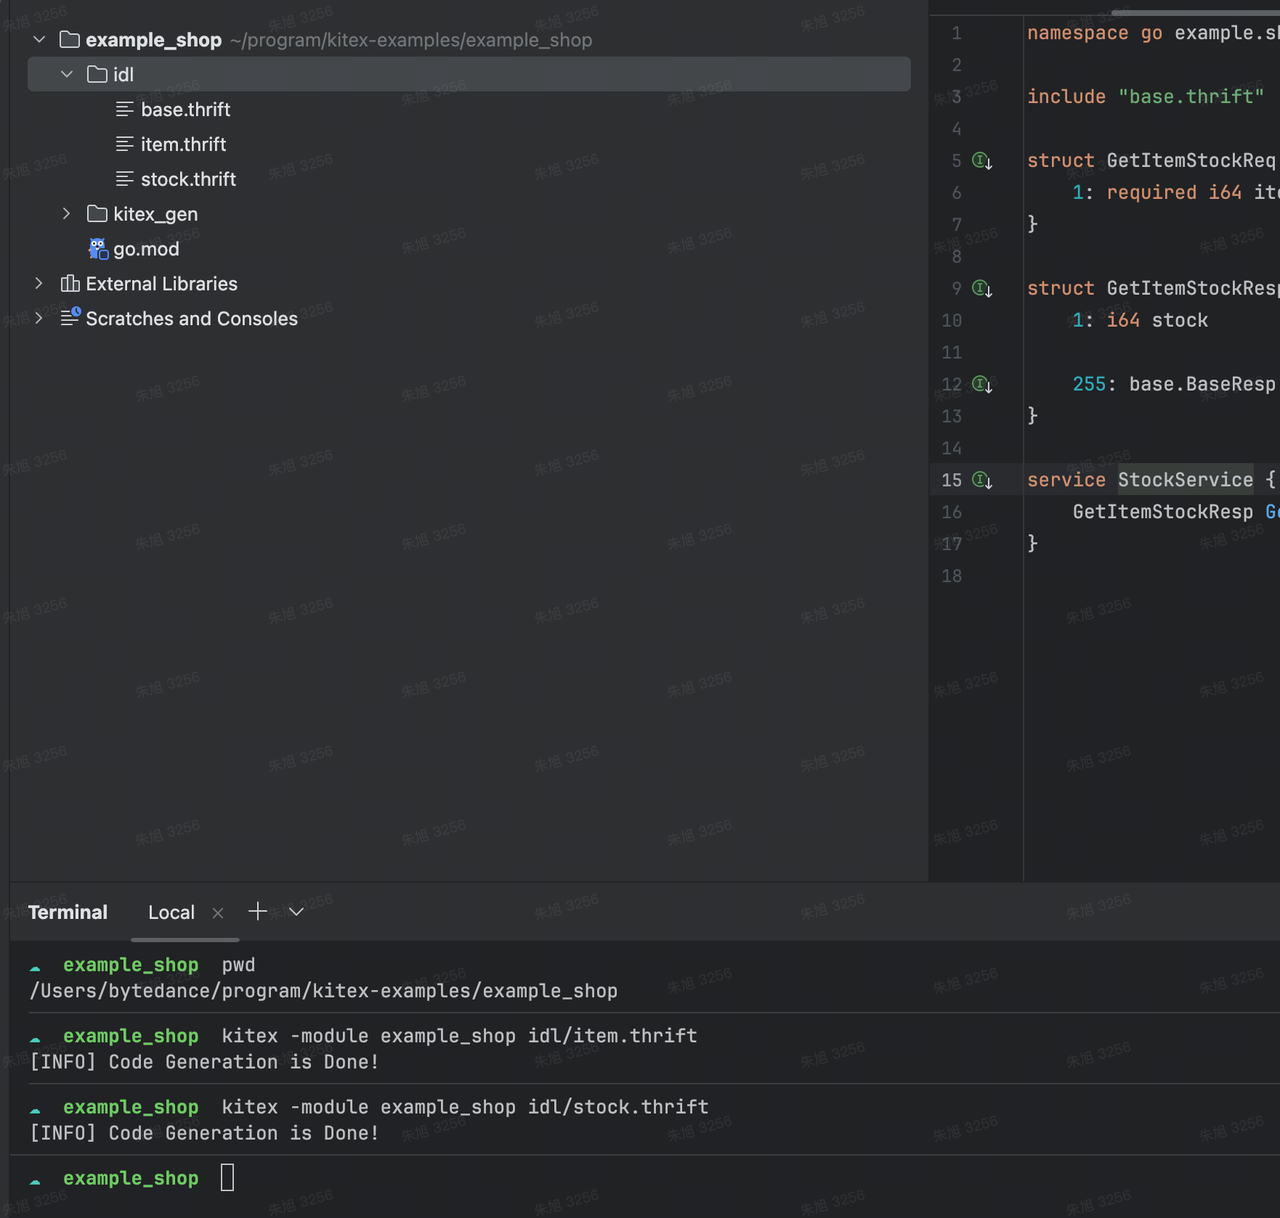Click gutter implementation icon on line 12
1280x1218 pixels.
[x=983, y=384]
